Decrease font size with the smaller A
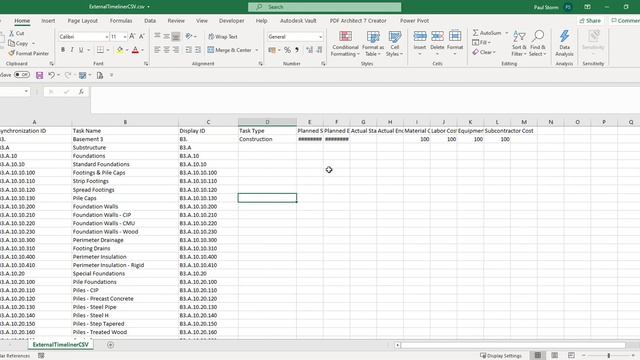This screenshot has width=640, height=360. pyautogui.click(x=142, y=36)
